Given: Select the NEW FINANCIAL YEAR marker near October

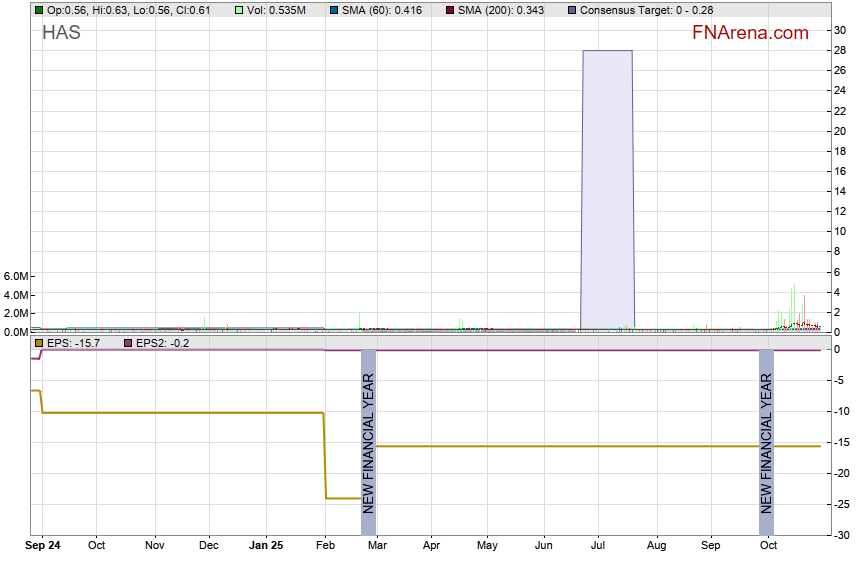Looking at the screenshot, I should pos(766,442).
